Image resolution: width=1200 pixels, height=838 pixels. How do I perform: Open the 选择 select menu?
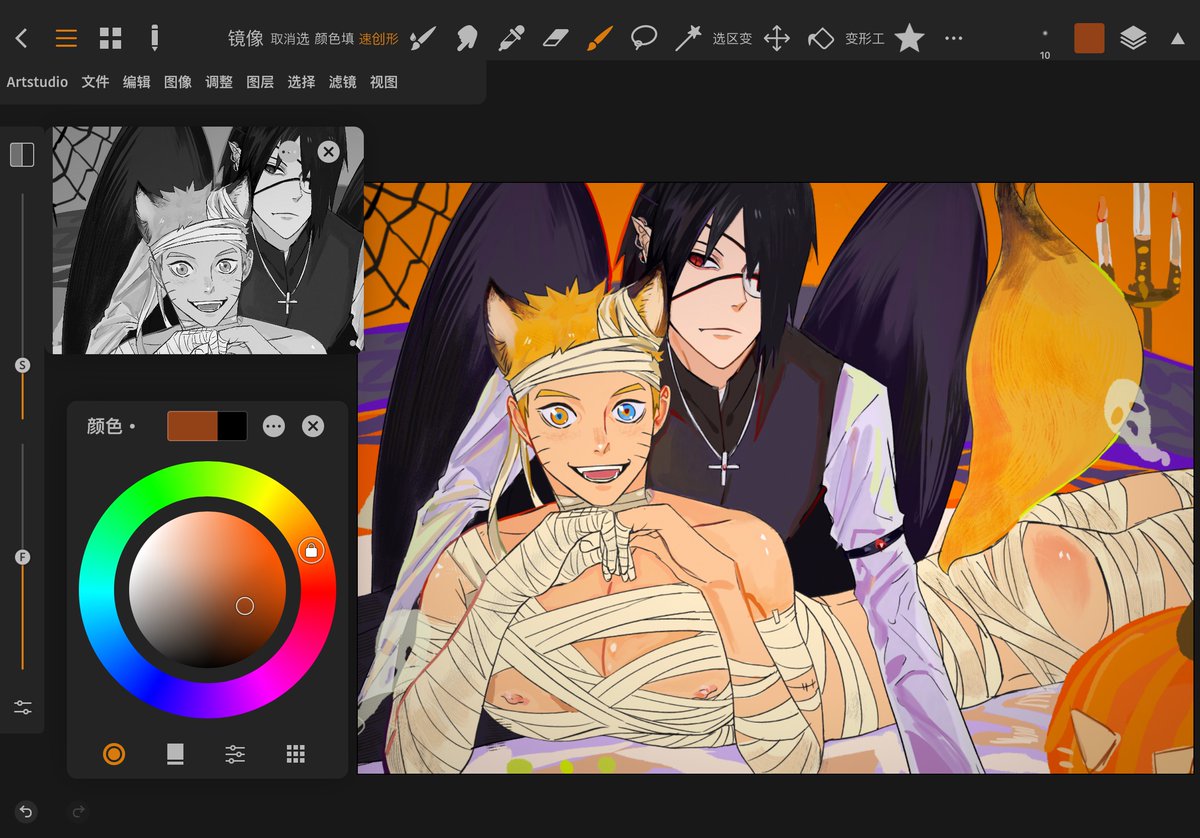click(301, 82)
